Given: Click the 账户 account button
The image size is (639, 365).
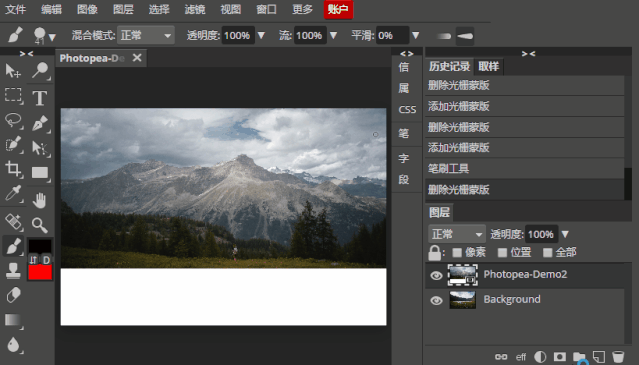Looking at the screenshot, I should coord(338,9).
